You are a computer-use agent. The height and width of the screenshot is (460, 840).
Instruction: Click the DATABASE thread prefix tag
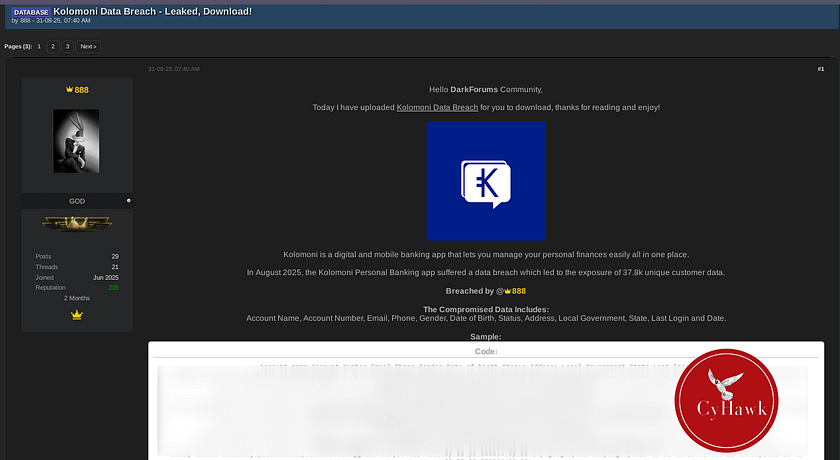(31, 12)
